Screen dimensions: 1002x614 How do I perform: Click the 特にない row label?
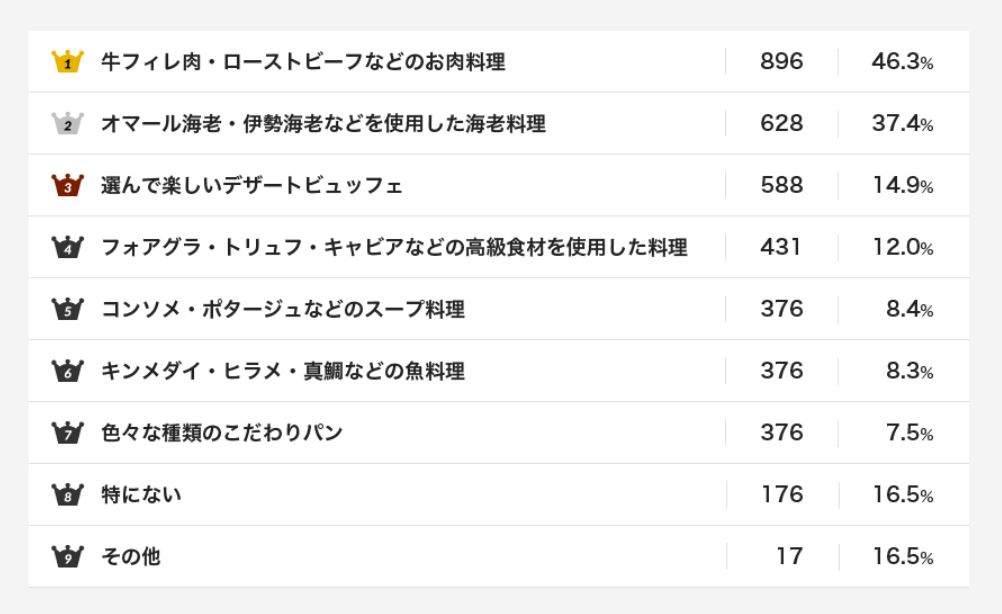pyautogui.click(x=141, y=495)
